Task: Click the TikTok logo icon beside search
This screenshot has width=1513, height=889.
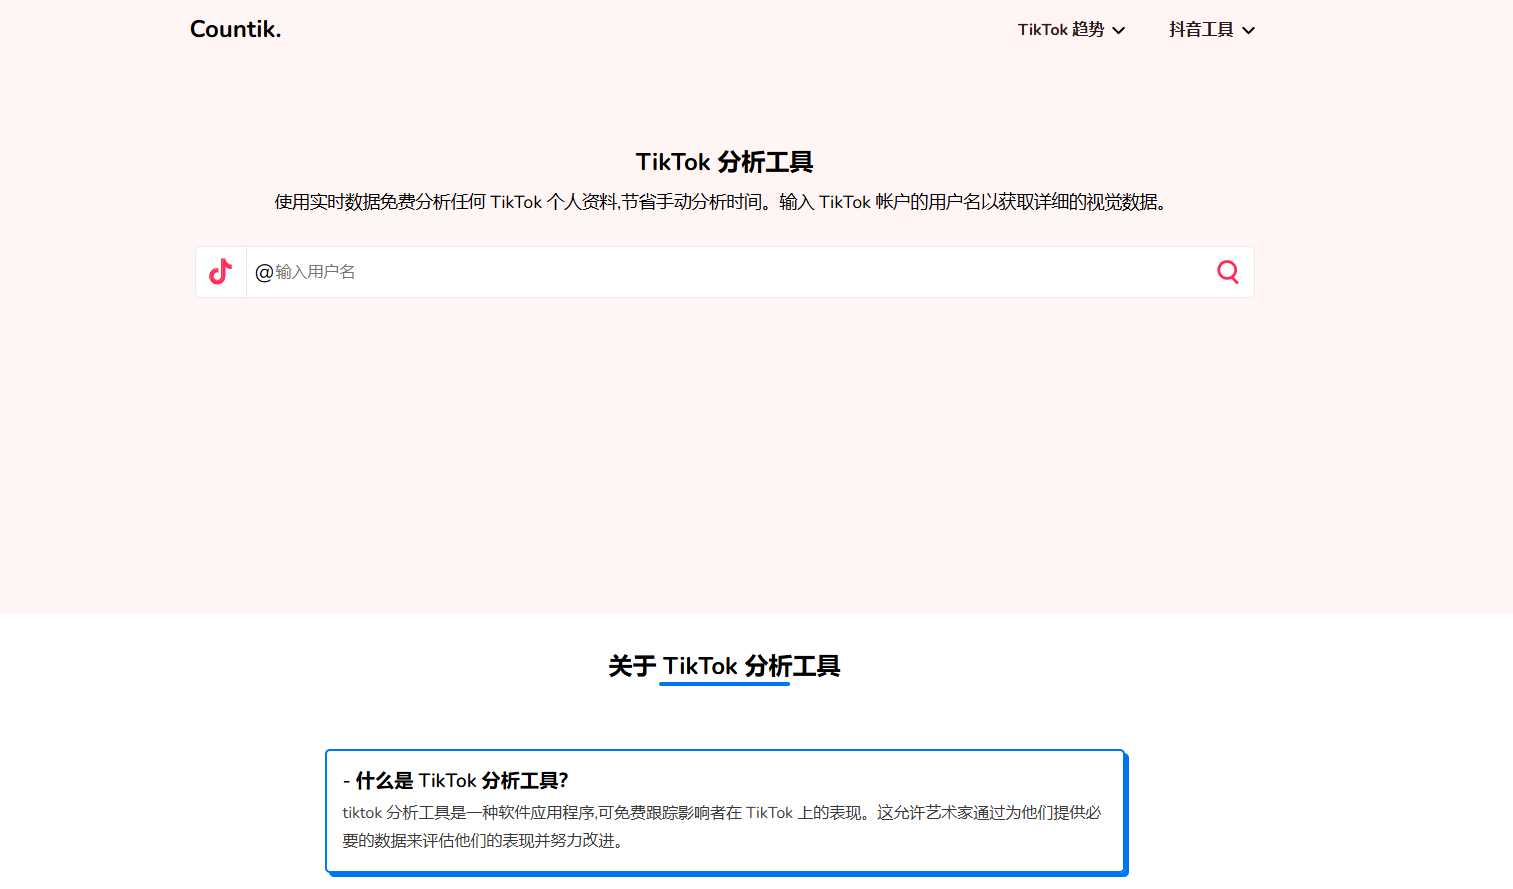Action: coord(221,272)
